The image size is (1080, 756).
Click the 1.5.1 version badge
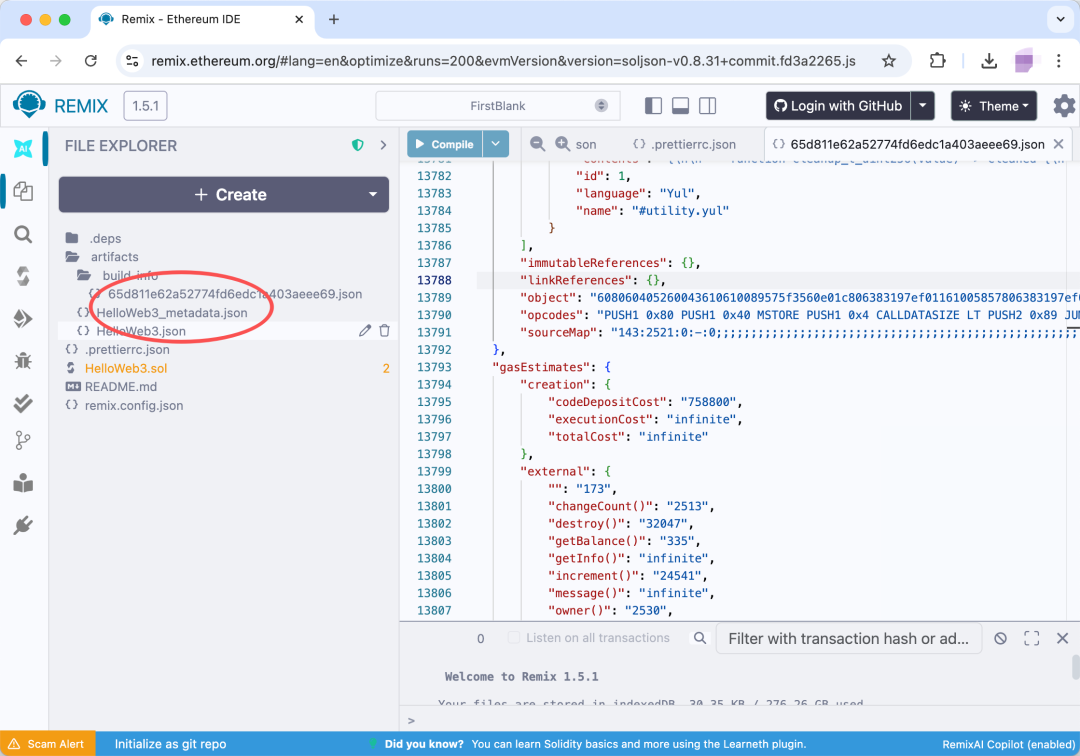pyautogui.click(x=145, y=105)
